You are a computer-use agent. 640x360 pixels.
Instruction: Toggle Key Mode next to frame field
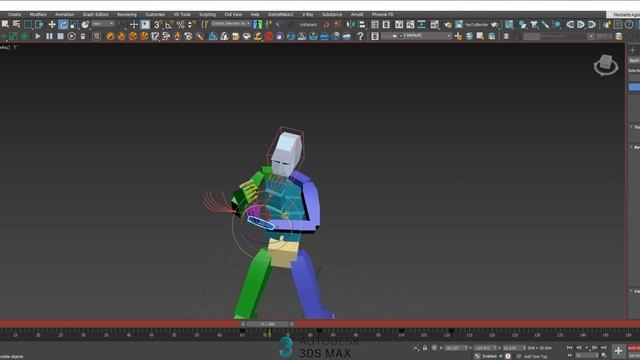(570, 355)
